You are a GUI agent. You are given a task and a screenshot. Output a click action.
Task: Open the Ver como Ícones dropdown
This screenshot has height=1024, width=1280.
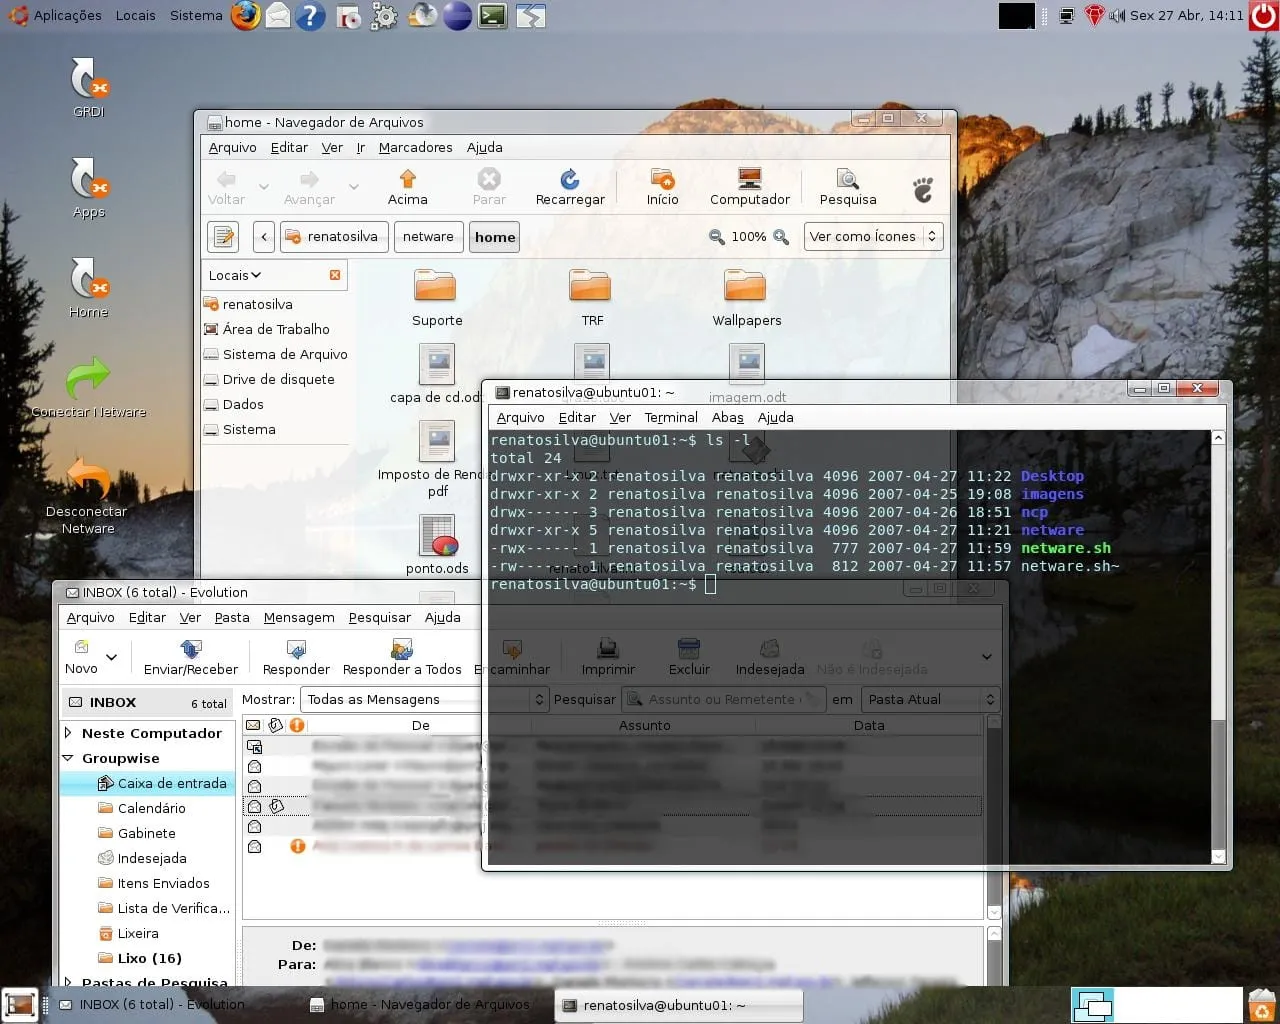(873, 237)
